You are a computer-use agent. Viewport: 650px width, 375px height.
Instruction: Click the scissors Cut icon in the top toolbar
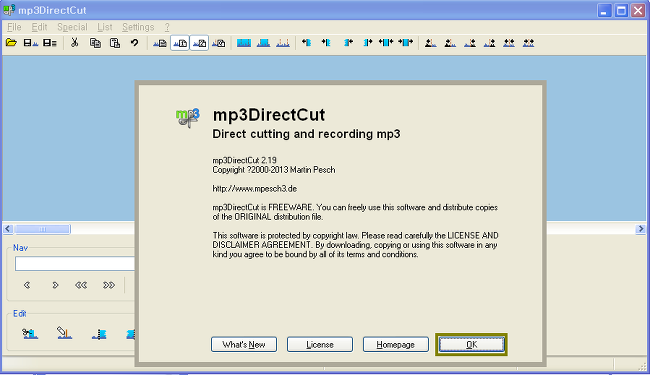coord(75,43)
